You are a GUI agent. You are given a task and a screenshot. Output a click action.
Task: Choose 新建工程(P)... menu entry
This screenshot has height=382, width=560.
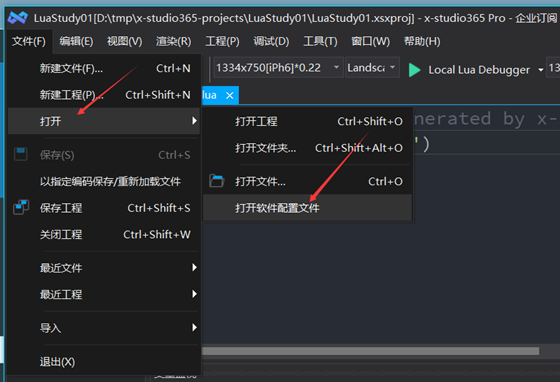click(x=104, y=95)
